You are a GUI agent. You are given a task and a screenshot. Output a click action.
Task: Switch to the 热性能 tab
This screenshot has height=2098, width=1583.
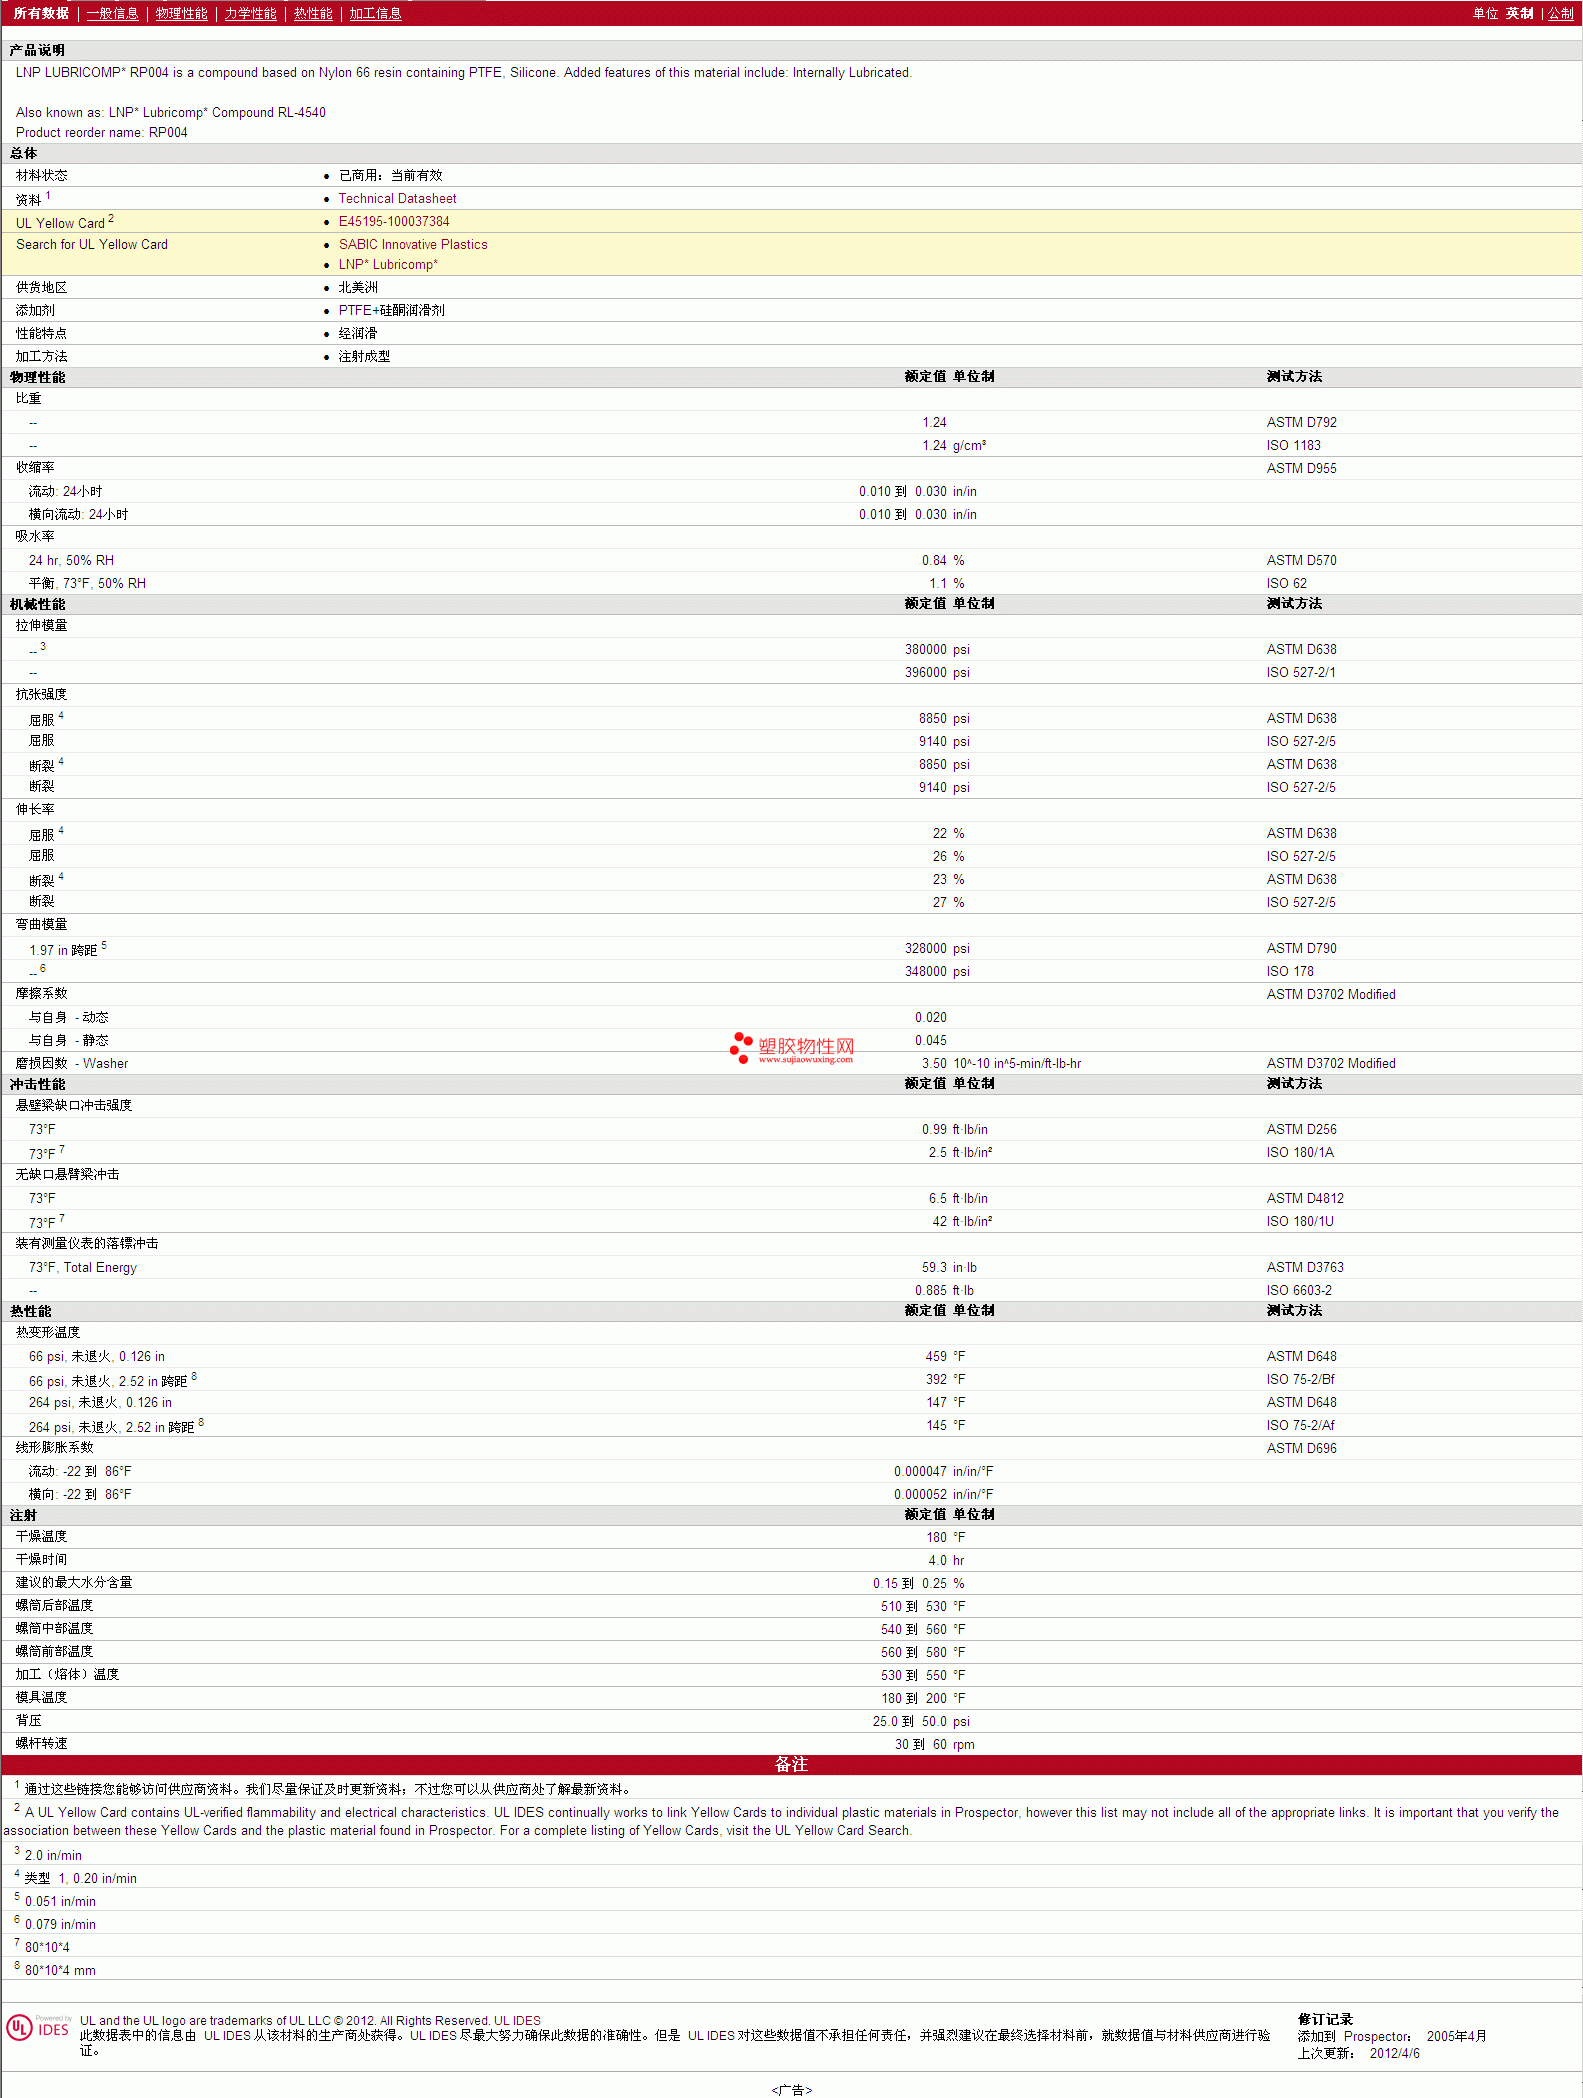click(313, 13)
